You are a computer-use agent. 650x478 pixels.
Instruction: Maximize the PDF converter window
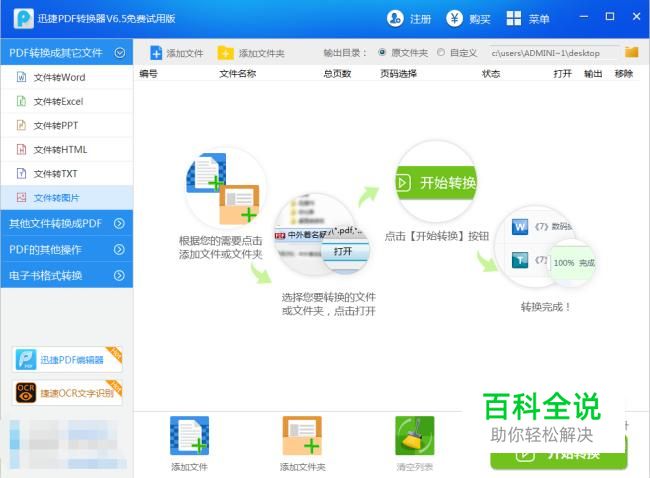pos(610,17)
